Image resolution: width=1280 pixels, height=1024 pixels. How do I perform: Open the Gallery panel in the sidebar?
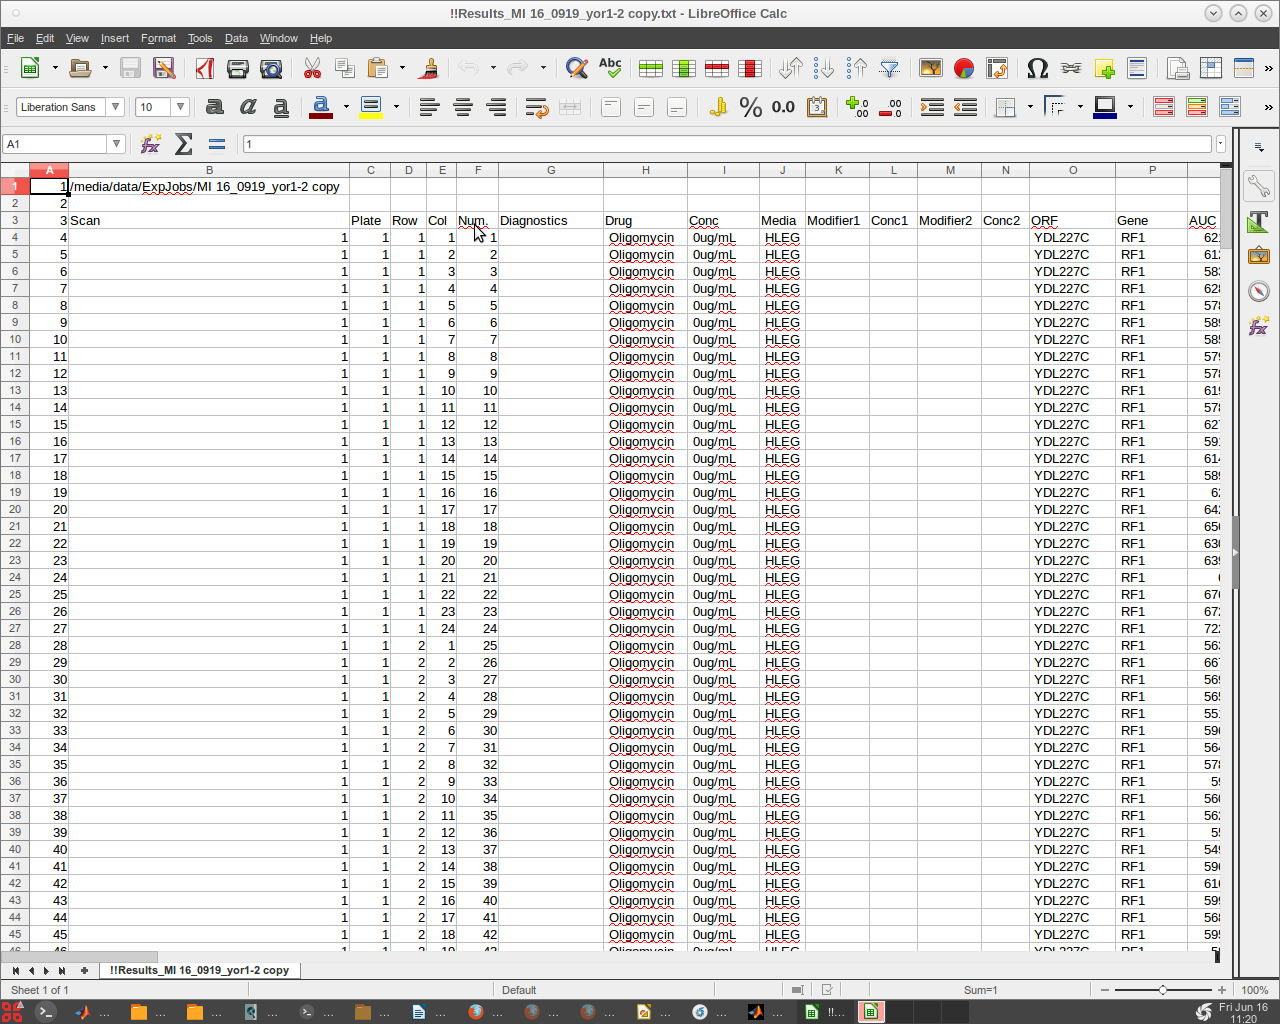point(1258,255)
